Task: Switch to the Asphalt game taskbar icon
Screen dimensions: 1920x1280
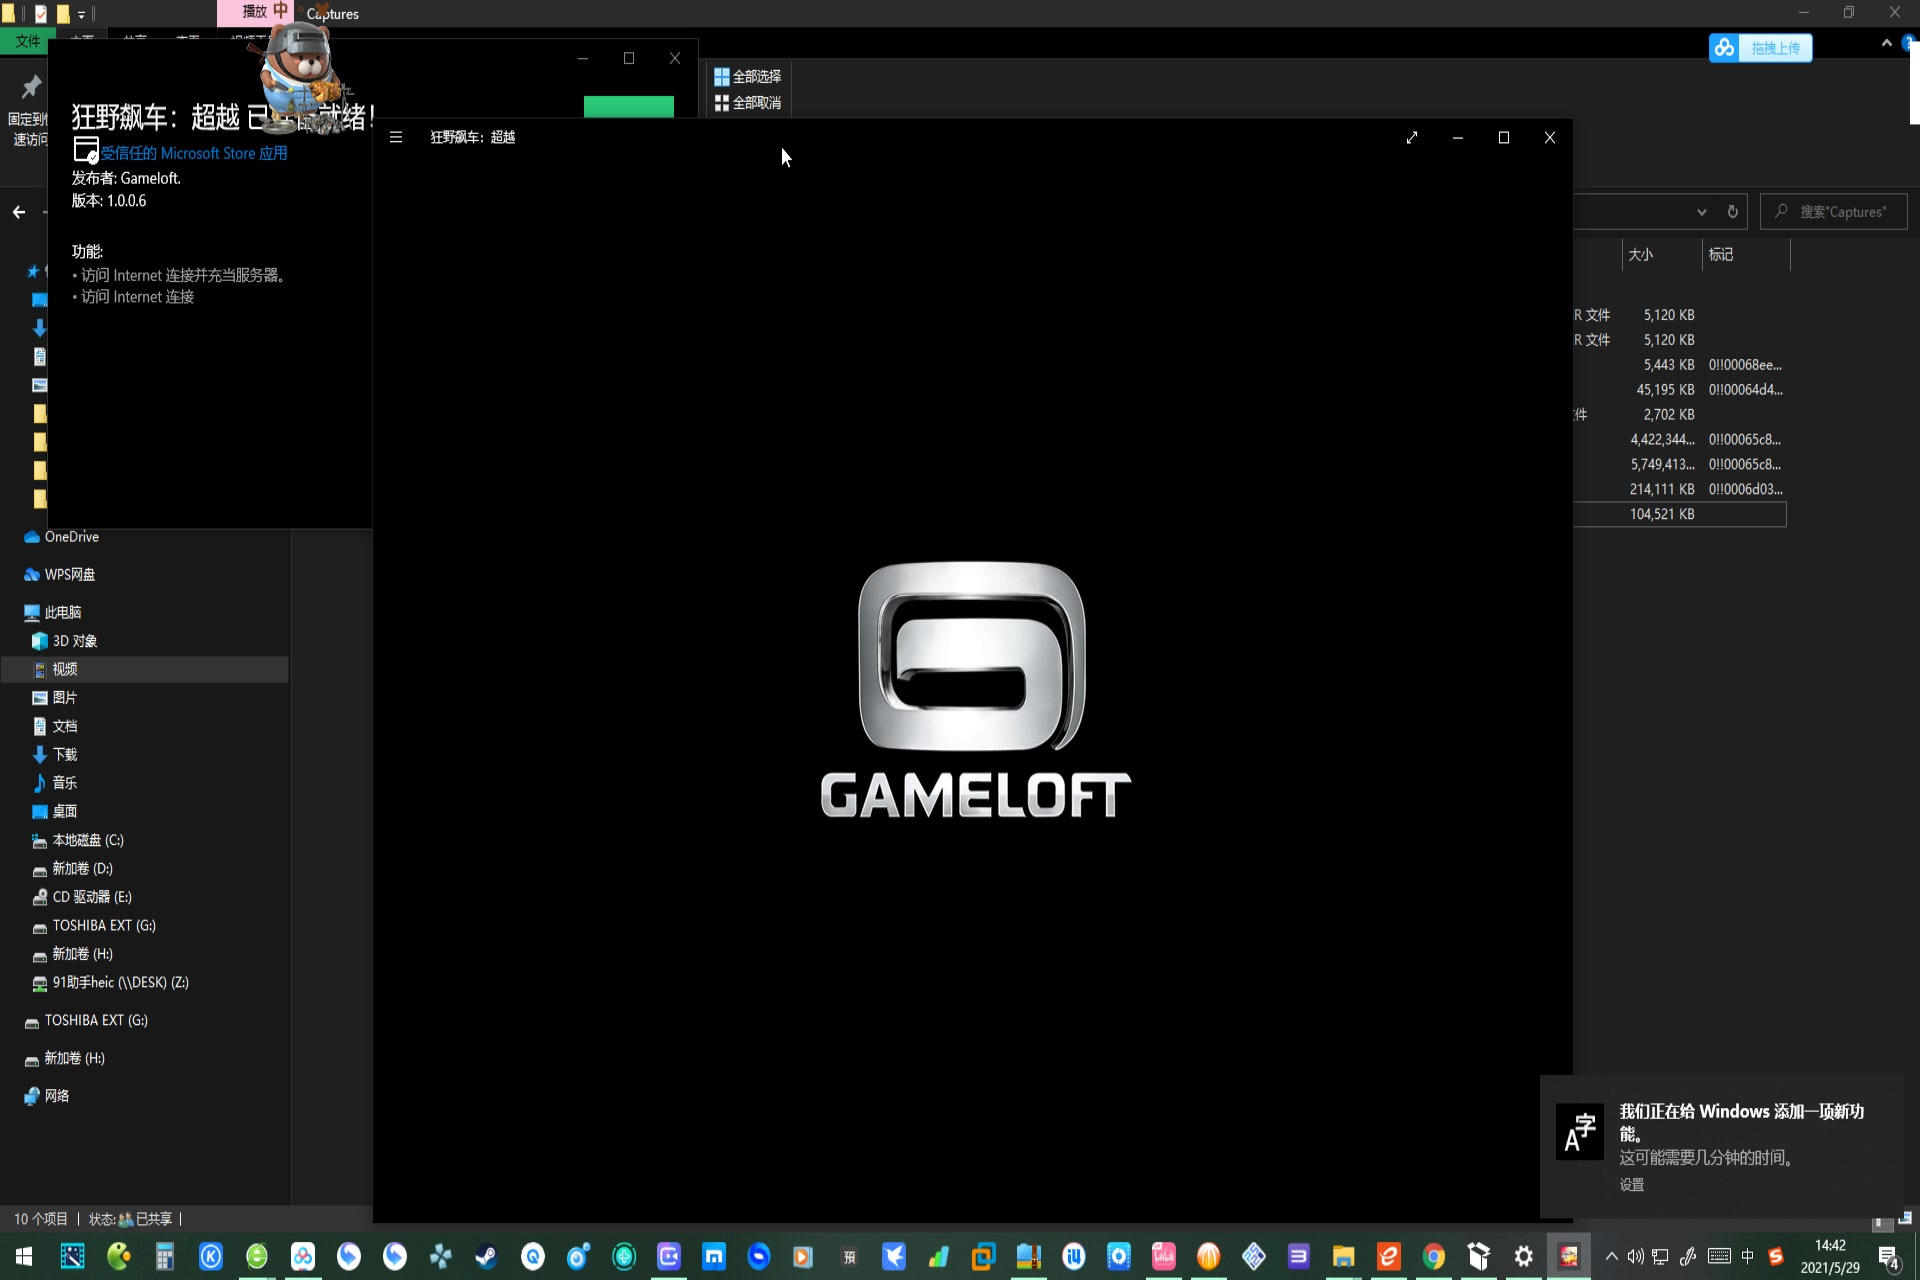Action: pyautogui.click(x=1568, y=1256)
